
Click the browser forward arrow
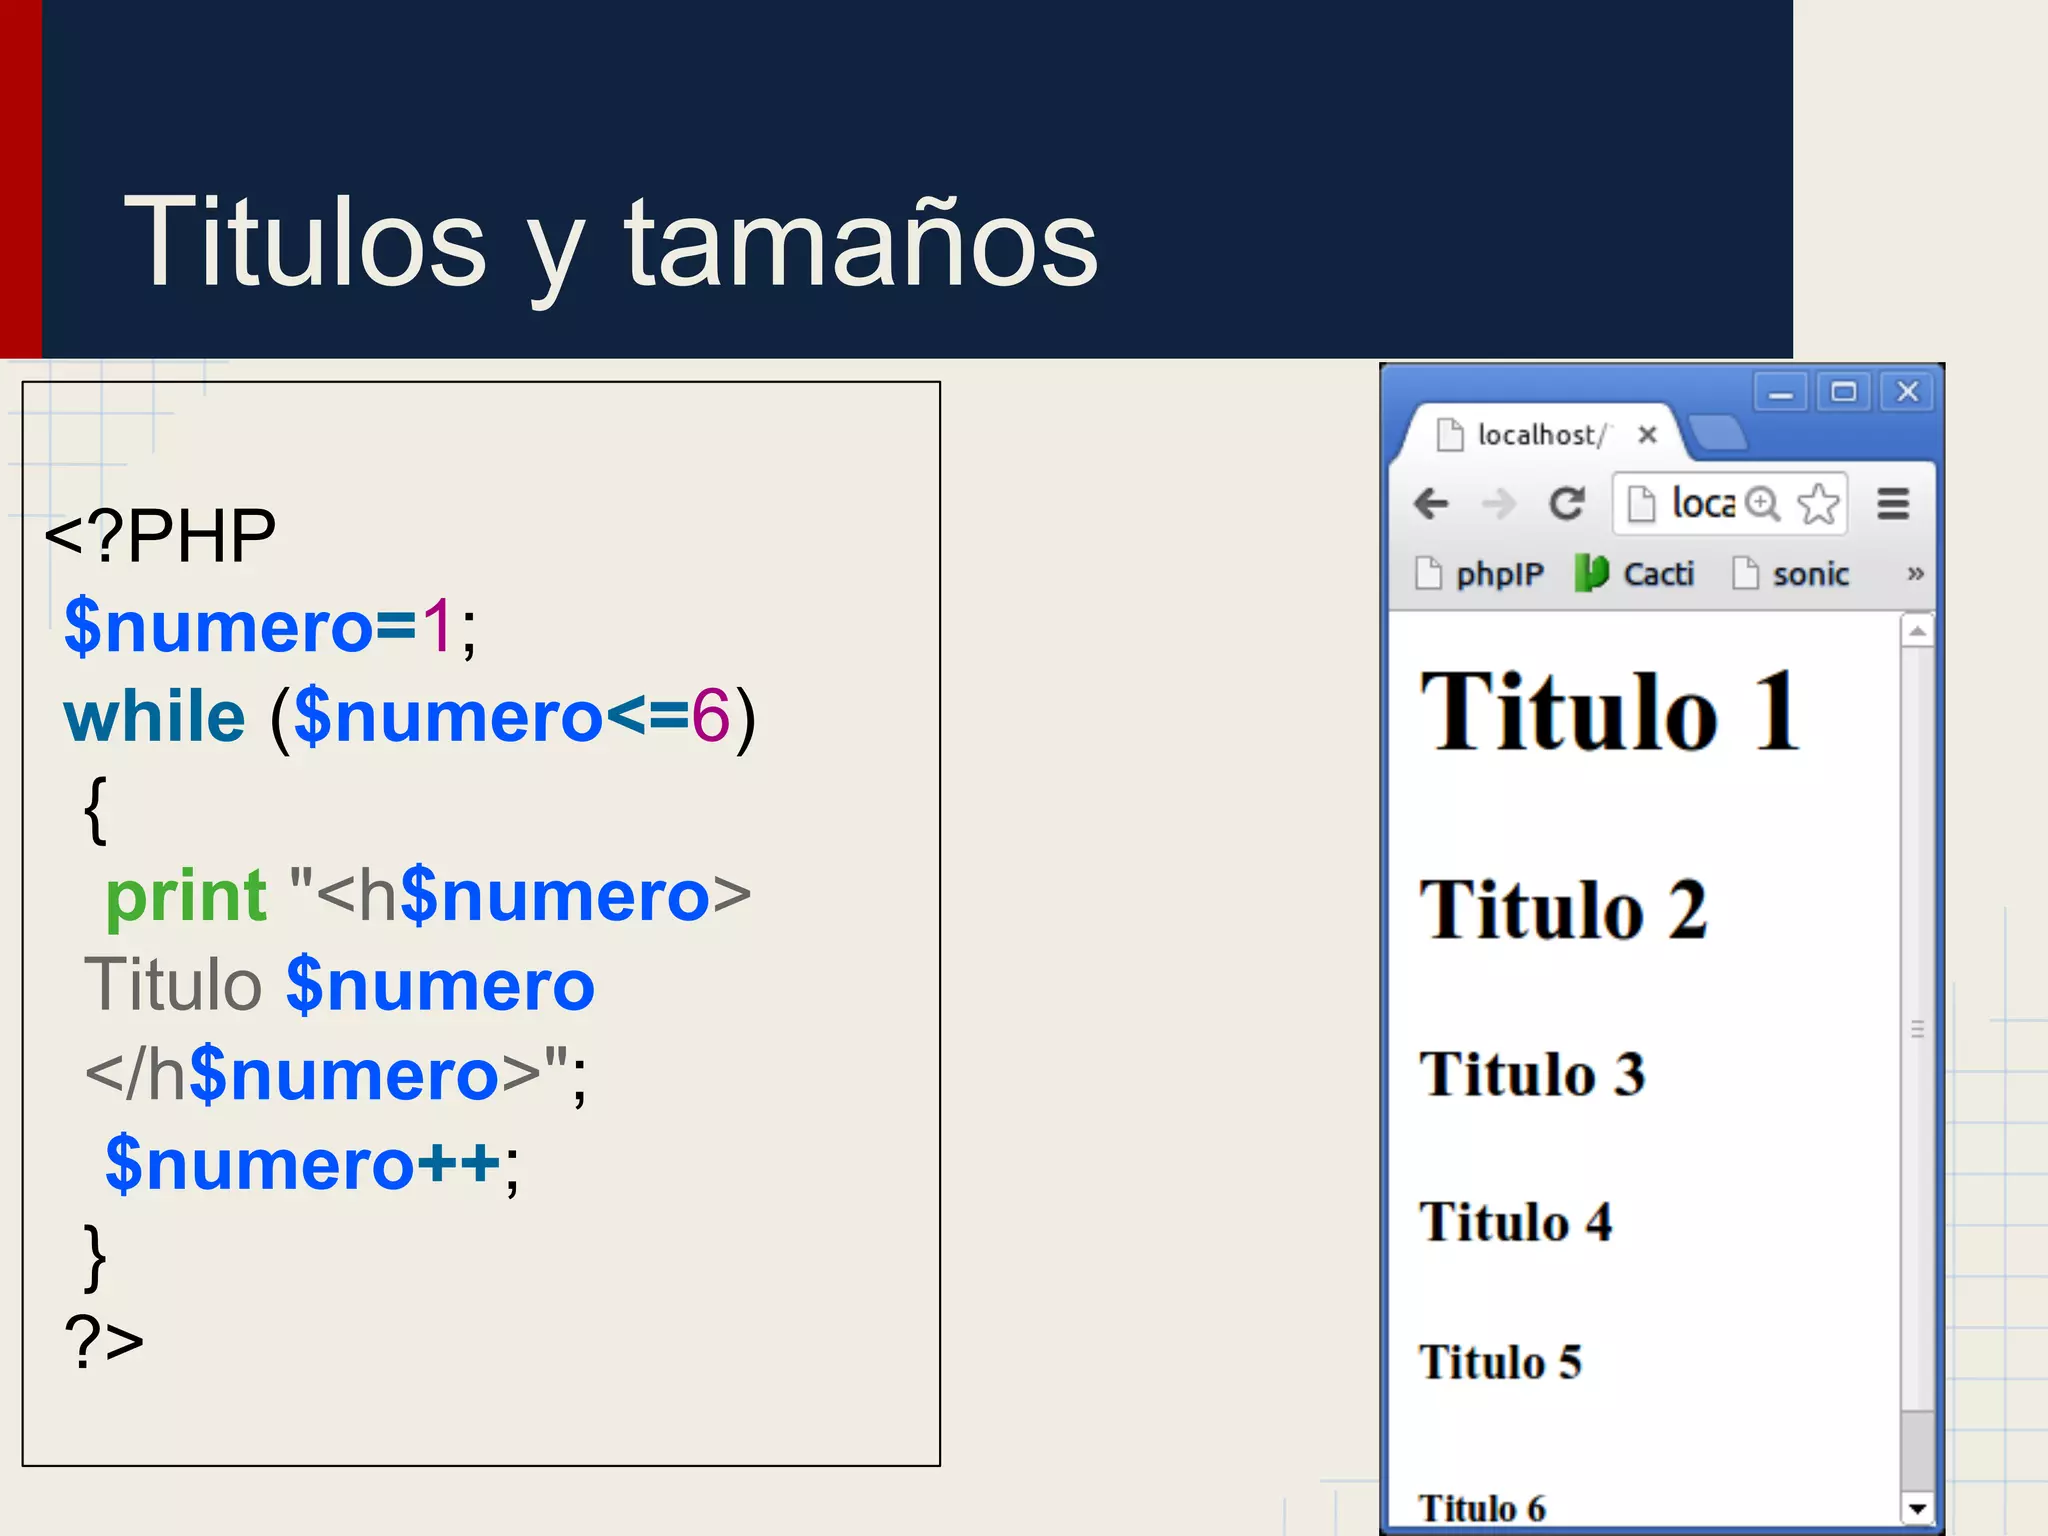click(x=1498, y=503)
